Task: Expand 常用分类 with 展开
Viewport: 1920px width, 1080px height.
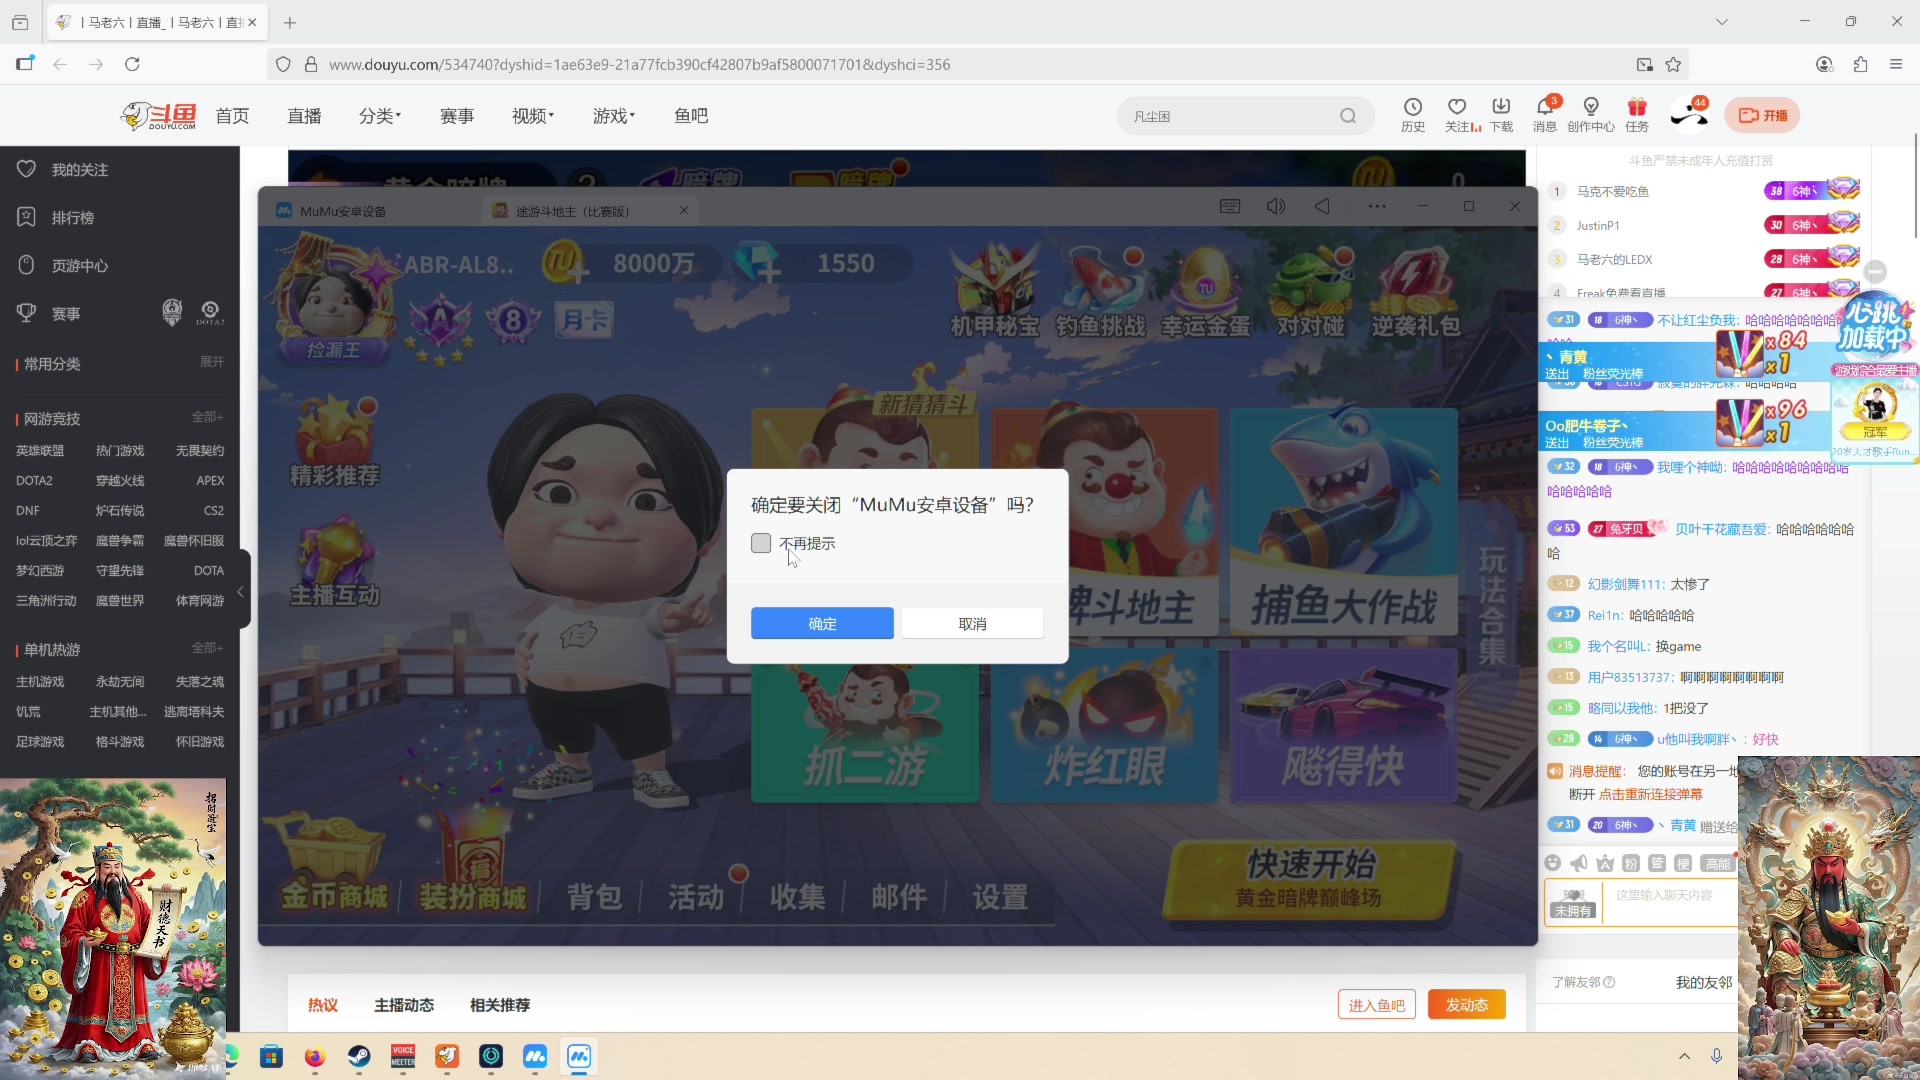Action: 212,362
